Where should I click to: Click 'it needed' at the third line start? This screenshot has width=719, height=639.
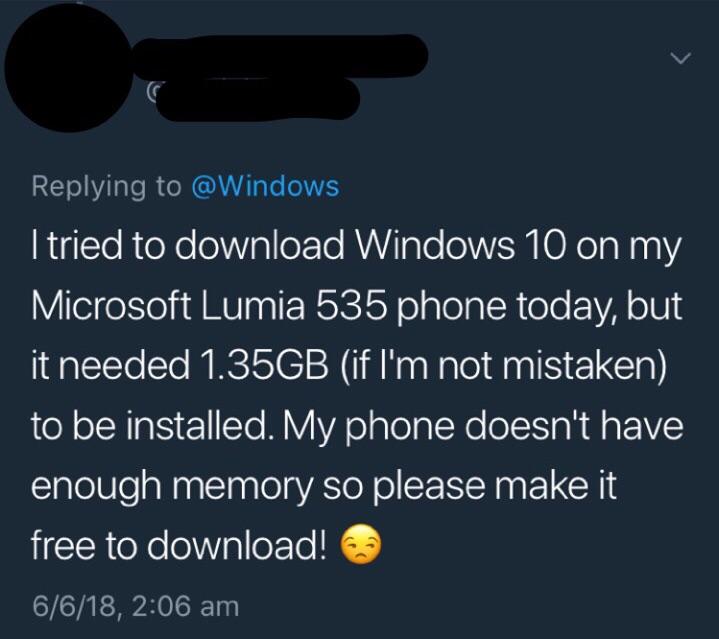(110, 366)
